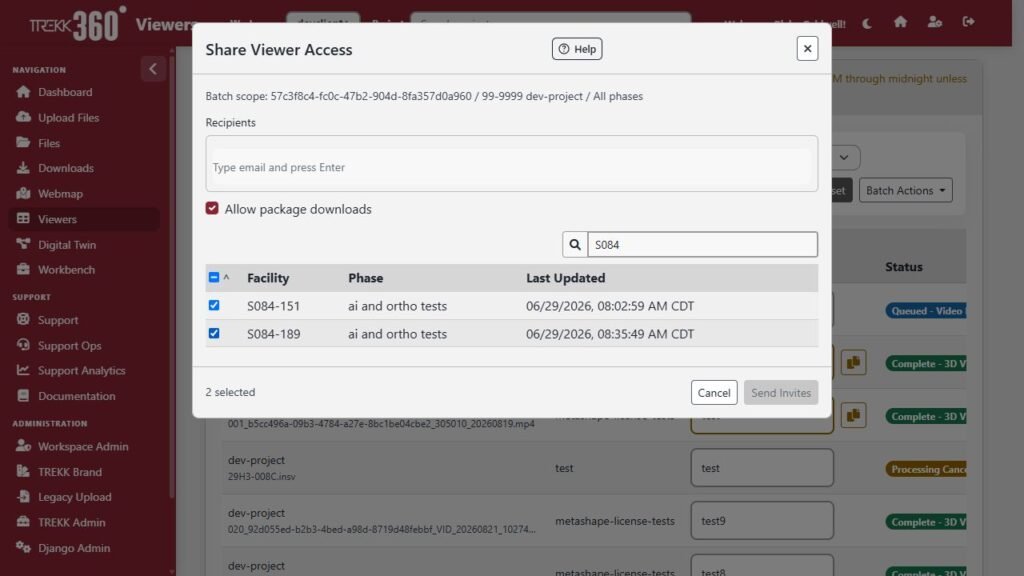Uncheck Allow package downloads

pyautogui.click(x=212, y=208)
